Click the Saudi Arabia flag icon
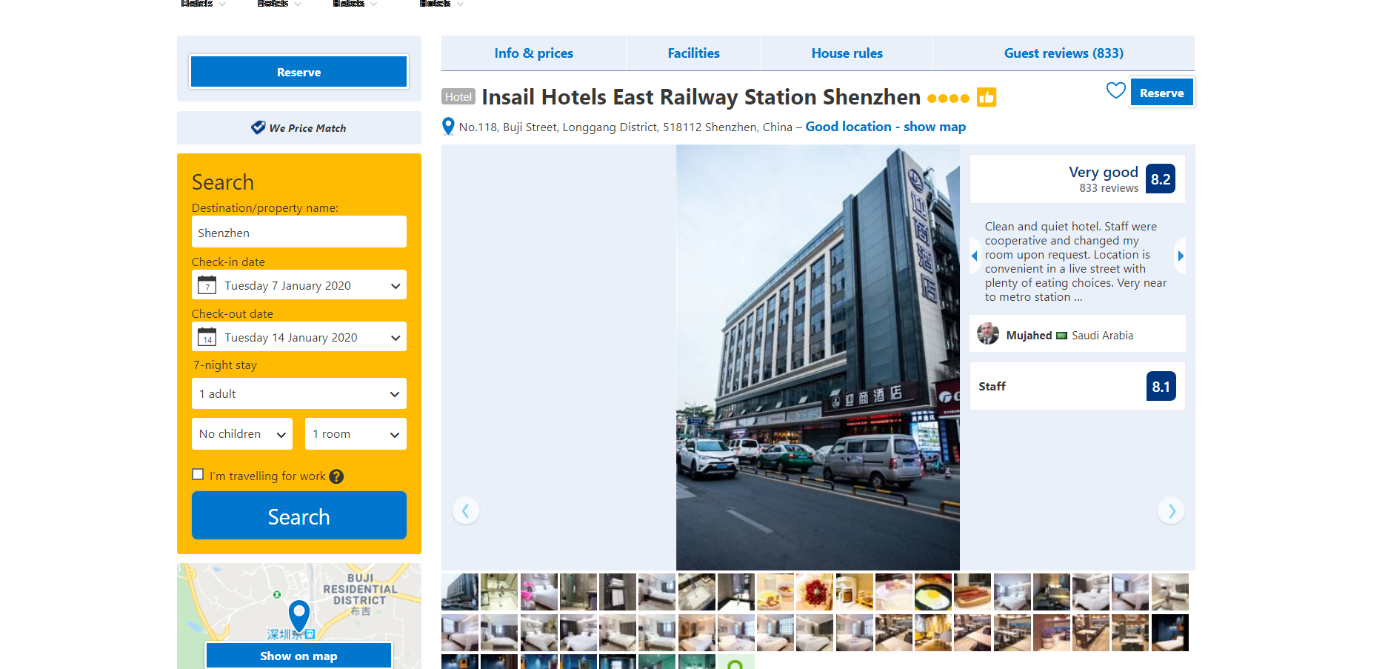The width and height of the screenshot is (1385, 669). coord(1062,335)
